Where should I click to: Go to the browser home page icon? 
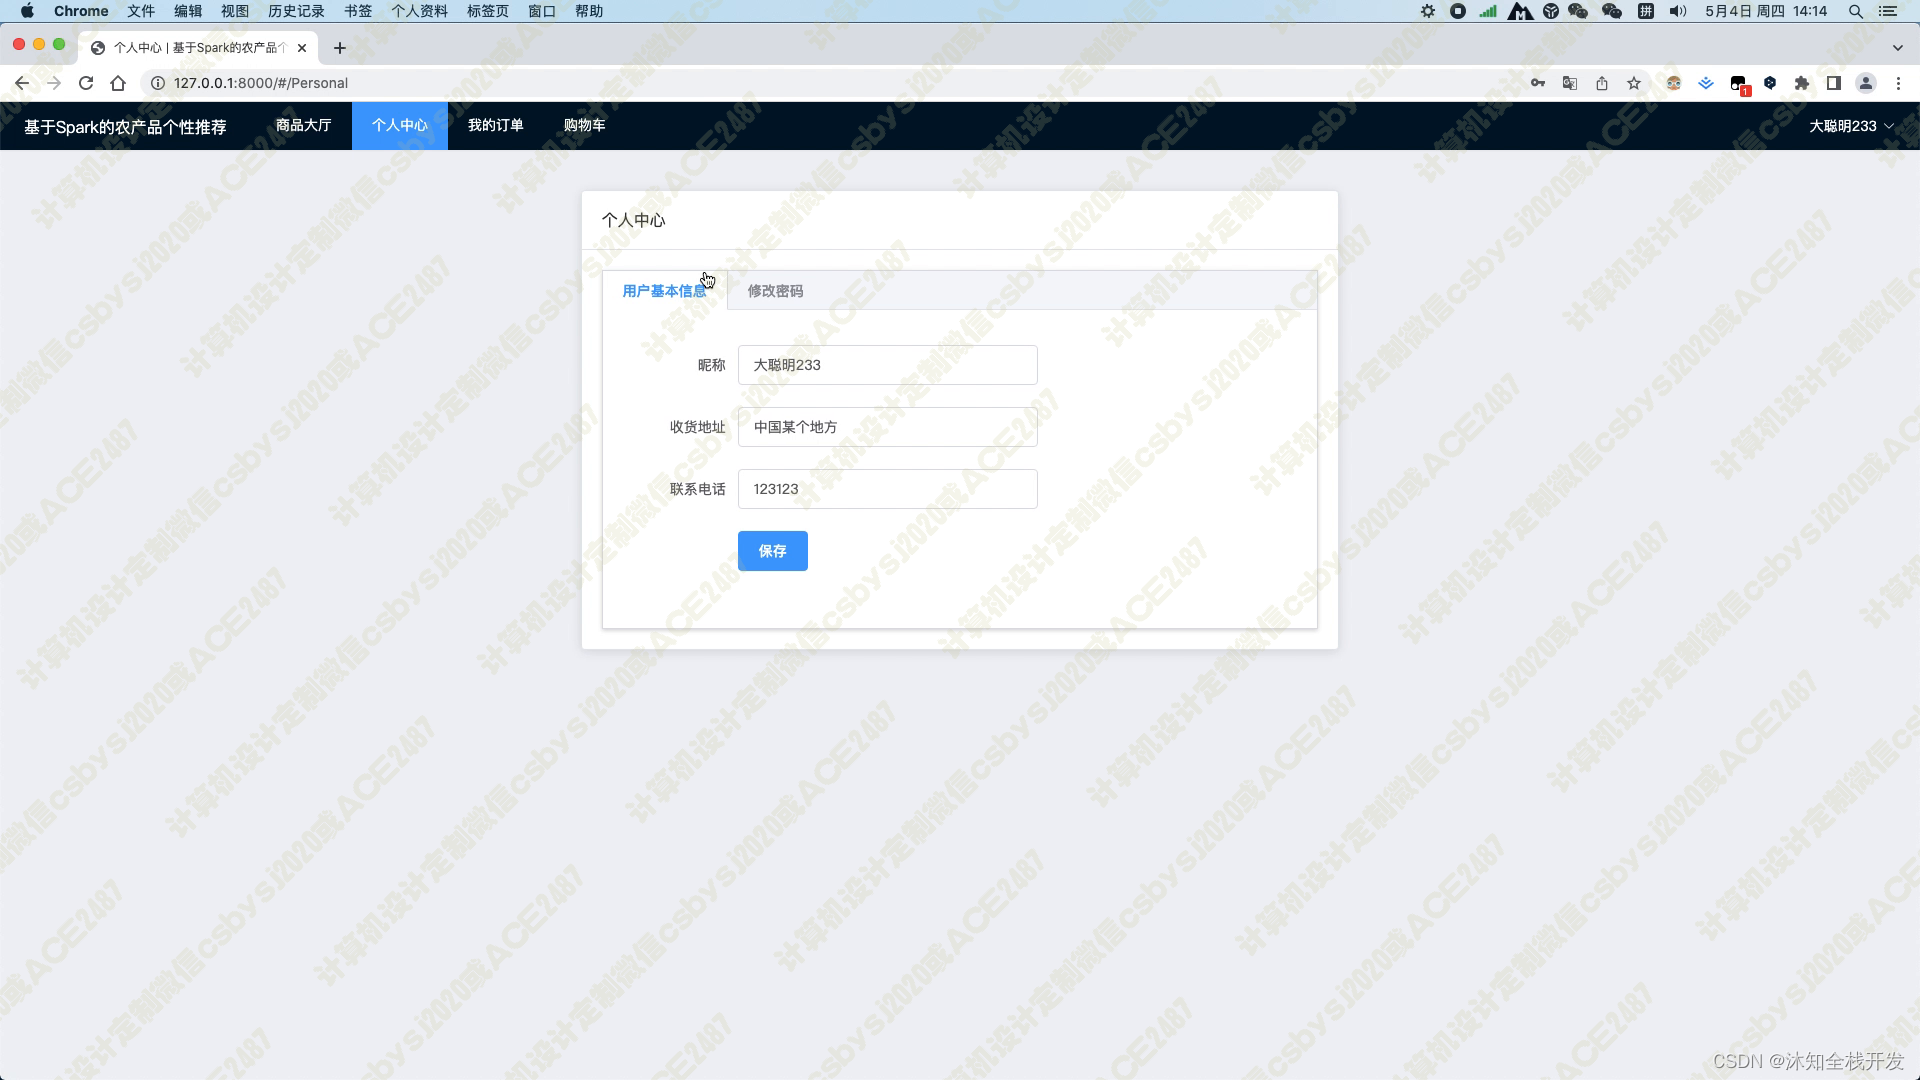click(118, 83)
